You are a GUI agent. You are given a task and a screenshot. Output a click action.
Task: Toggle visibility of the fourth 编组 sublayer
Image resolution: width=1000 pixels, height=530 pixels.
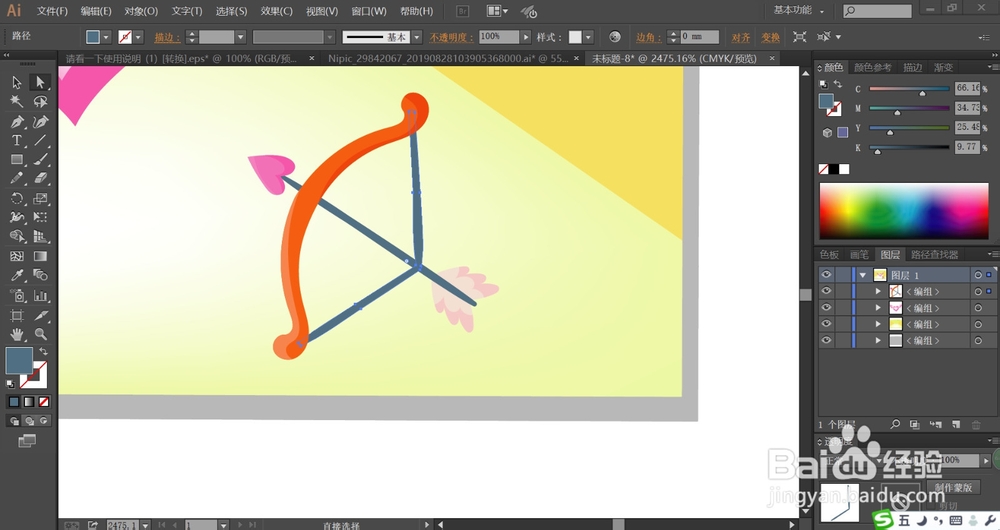826,341
